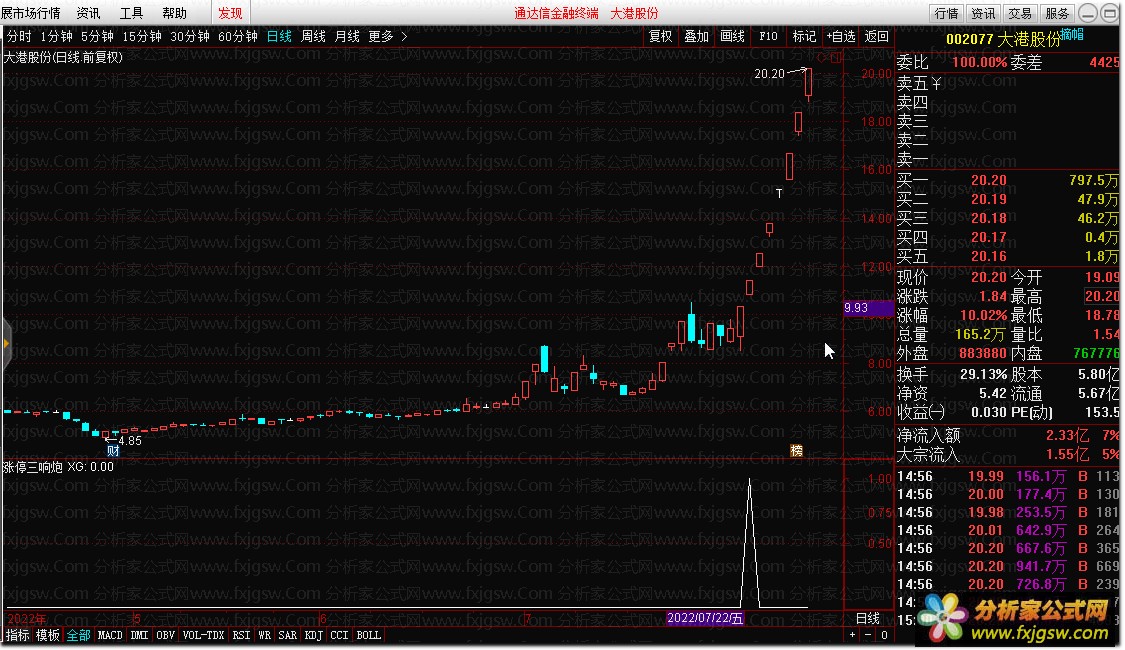Select the 月线 monthly period
Screen dimensions: 1125x650
(347, 36)
